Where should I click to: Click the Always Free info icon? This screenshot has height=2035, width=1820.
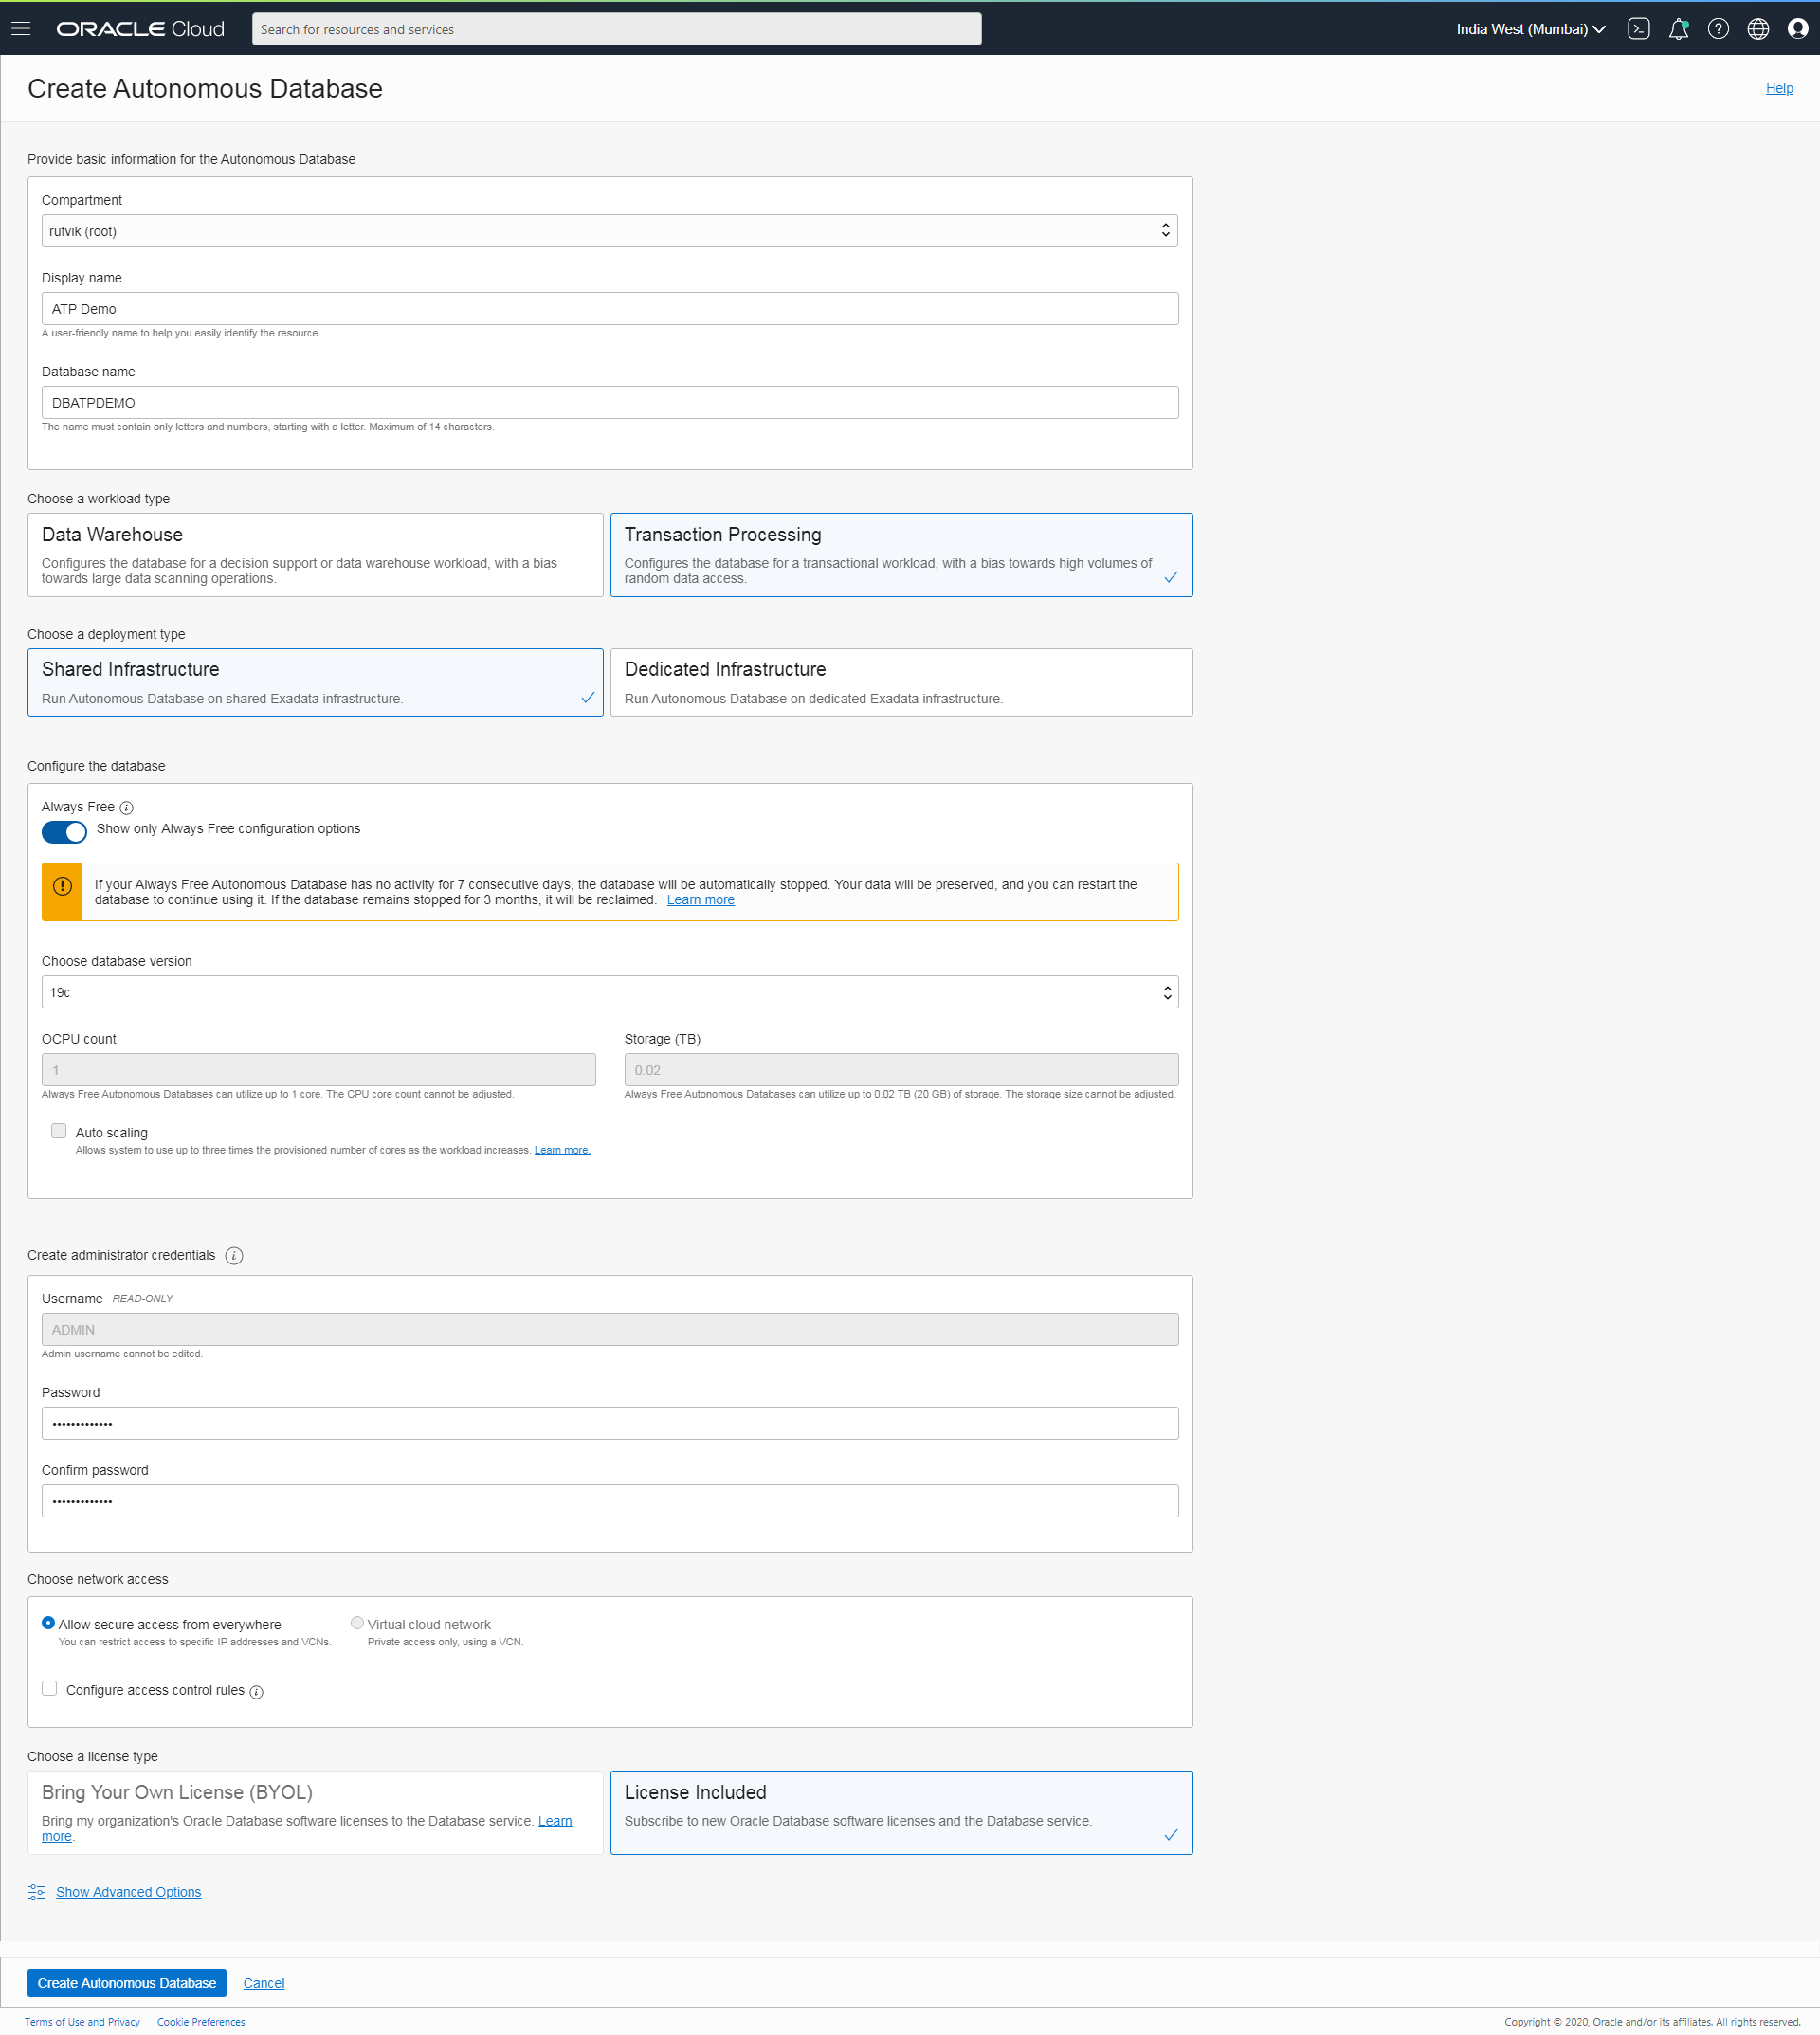(127, 807)
